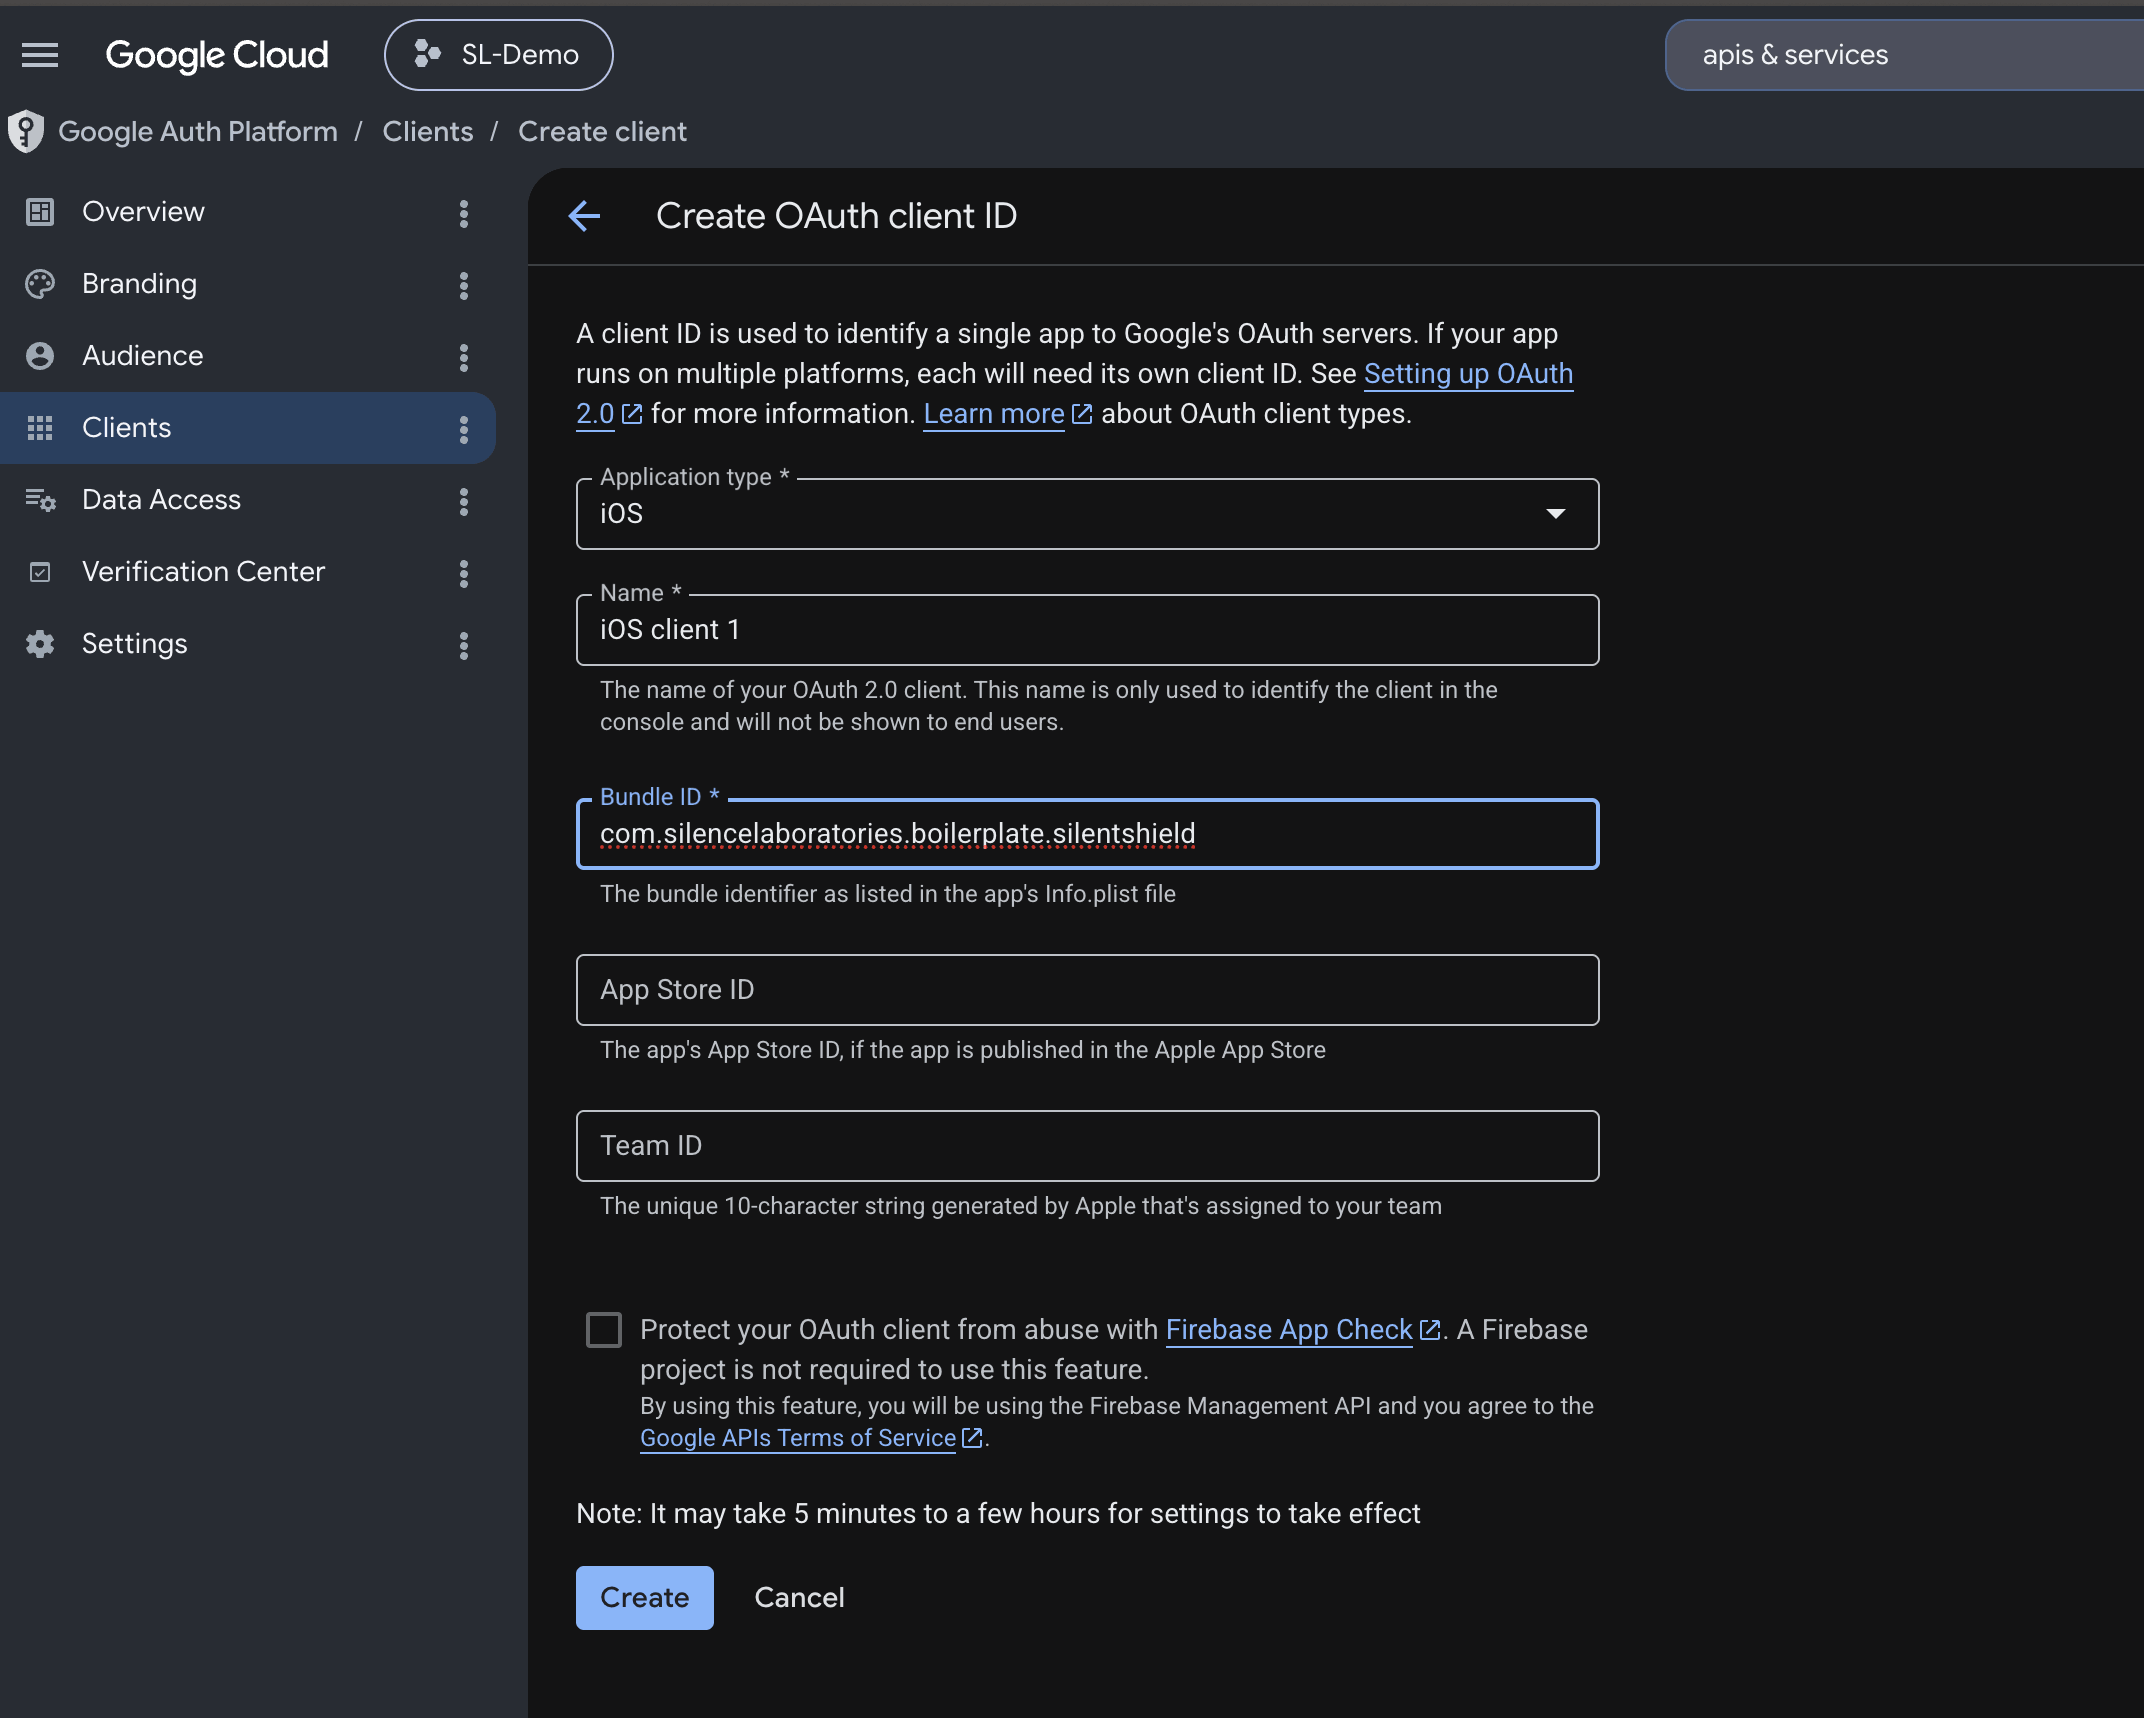
Task: Open Settings in the sidebar
Action: coord(247,644)
